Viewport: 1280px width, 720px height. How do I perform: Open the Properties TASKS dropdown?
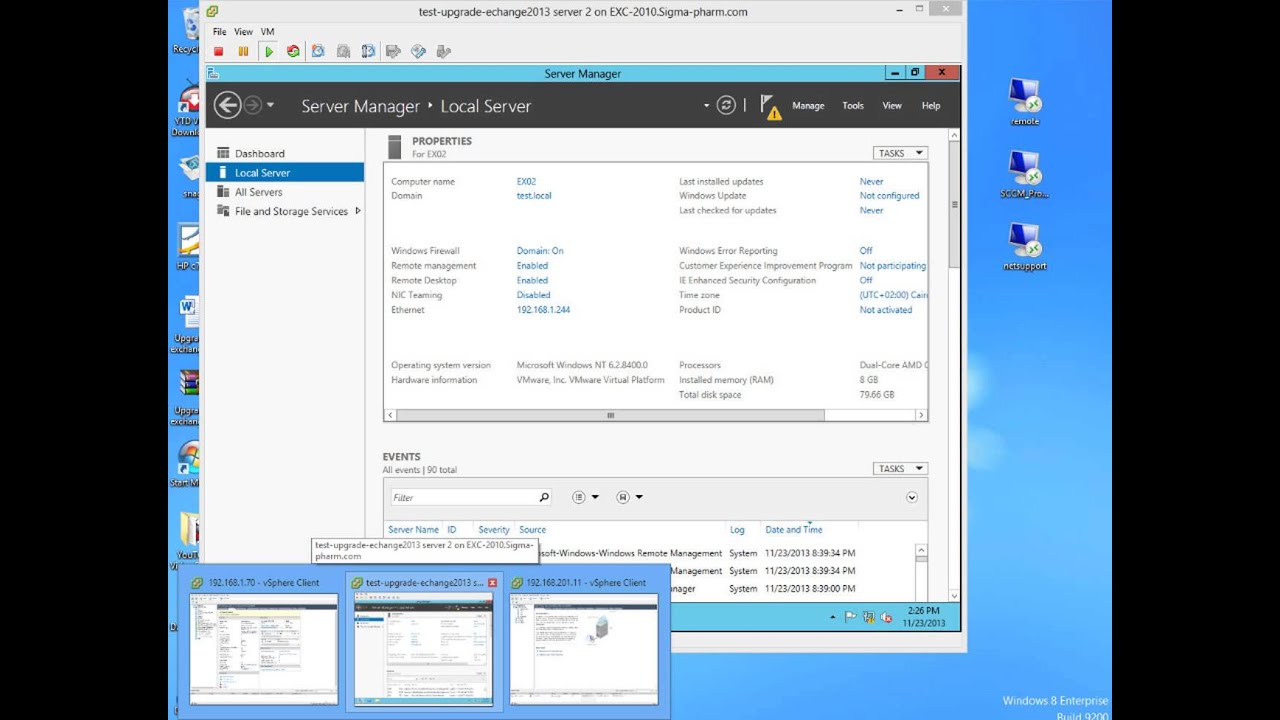click(x=900, y=153)
